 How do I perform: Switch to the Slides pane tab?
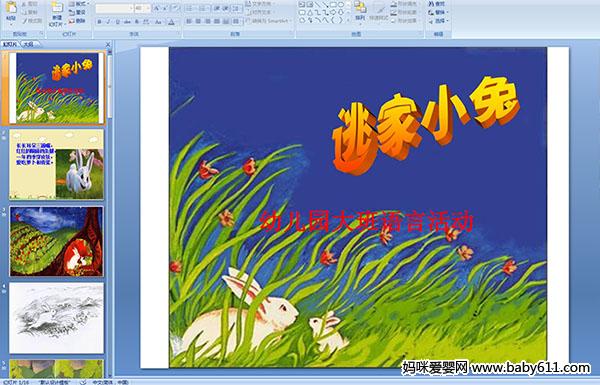tap(10, 44)
